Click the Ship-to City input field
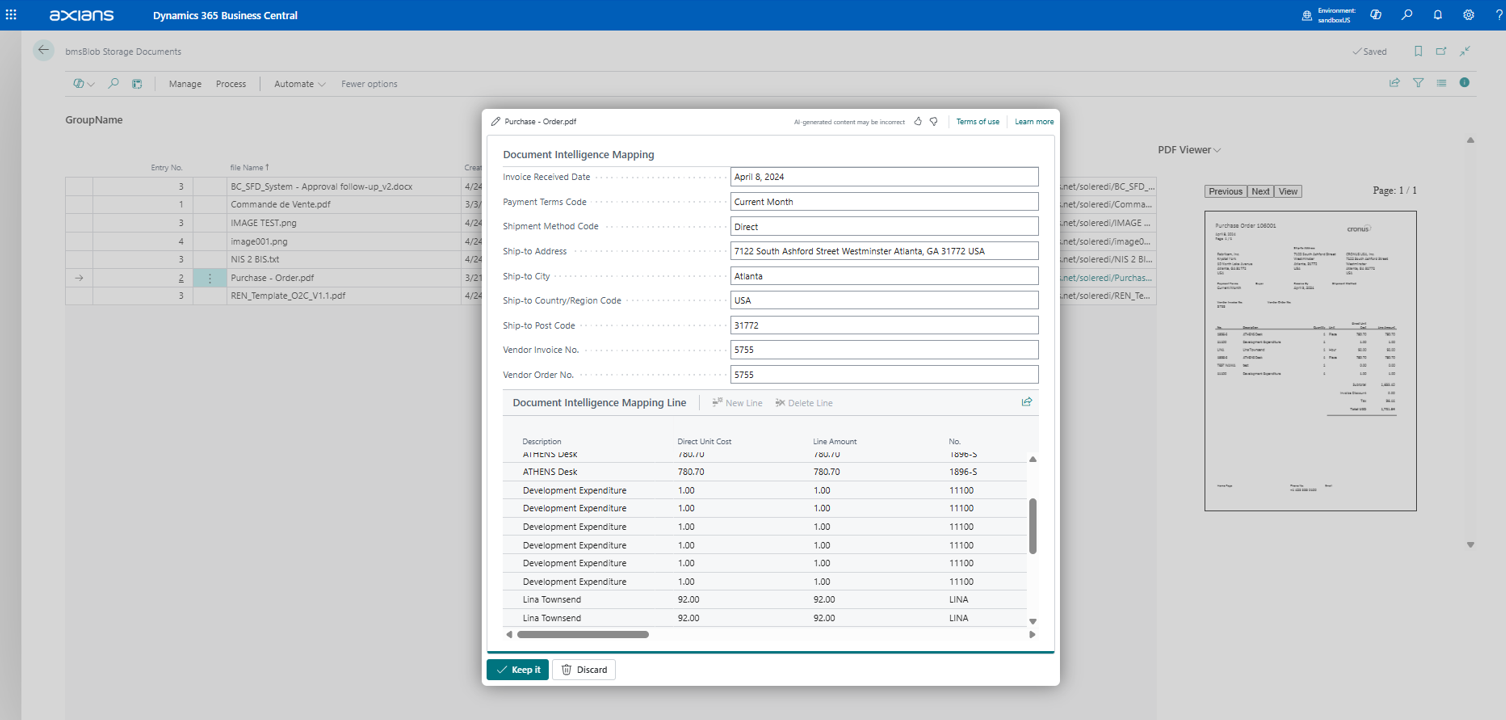This screenshot has width=1506, height=720. [884, 276]
